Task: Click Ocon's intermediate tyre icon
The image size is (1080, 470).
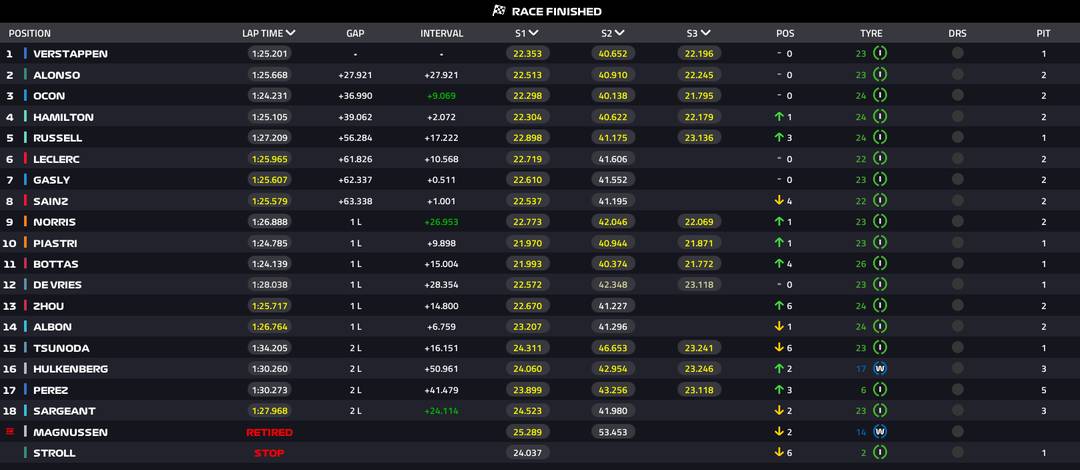Action: pos(880,95)
